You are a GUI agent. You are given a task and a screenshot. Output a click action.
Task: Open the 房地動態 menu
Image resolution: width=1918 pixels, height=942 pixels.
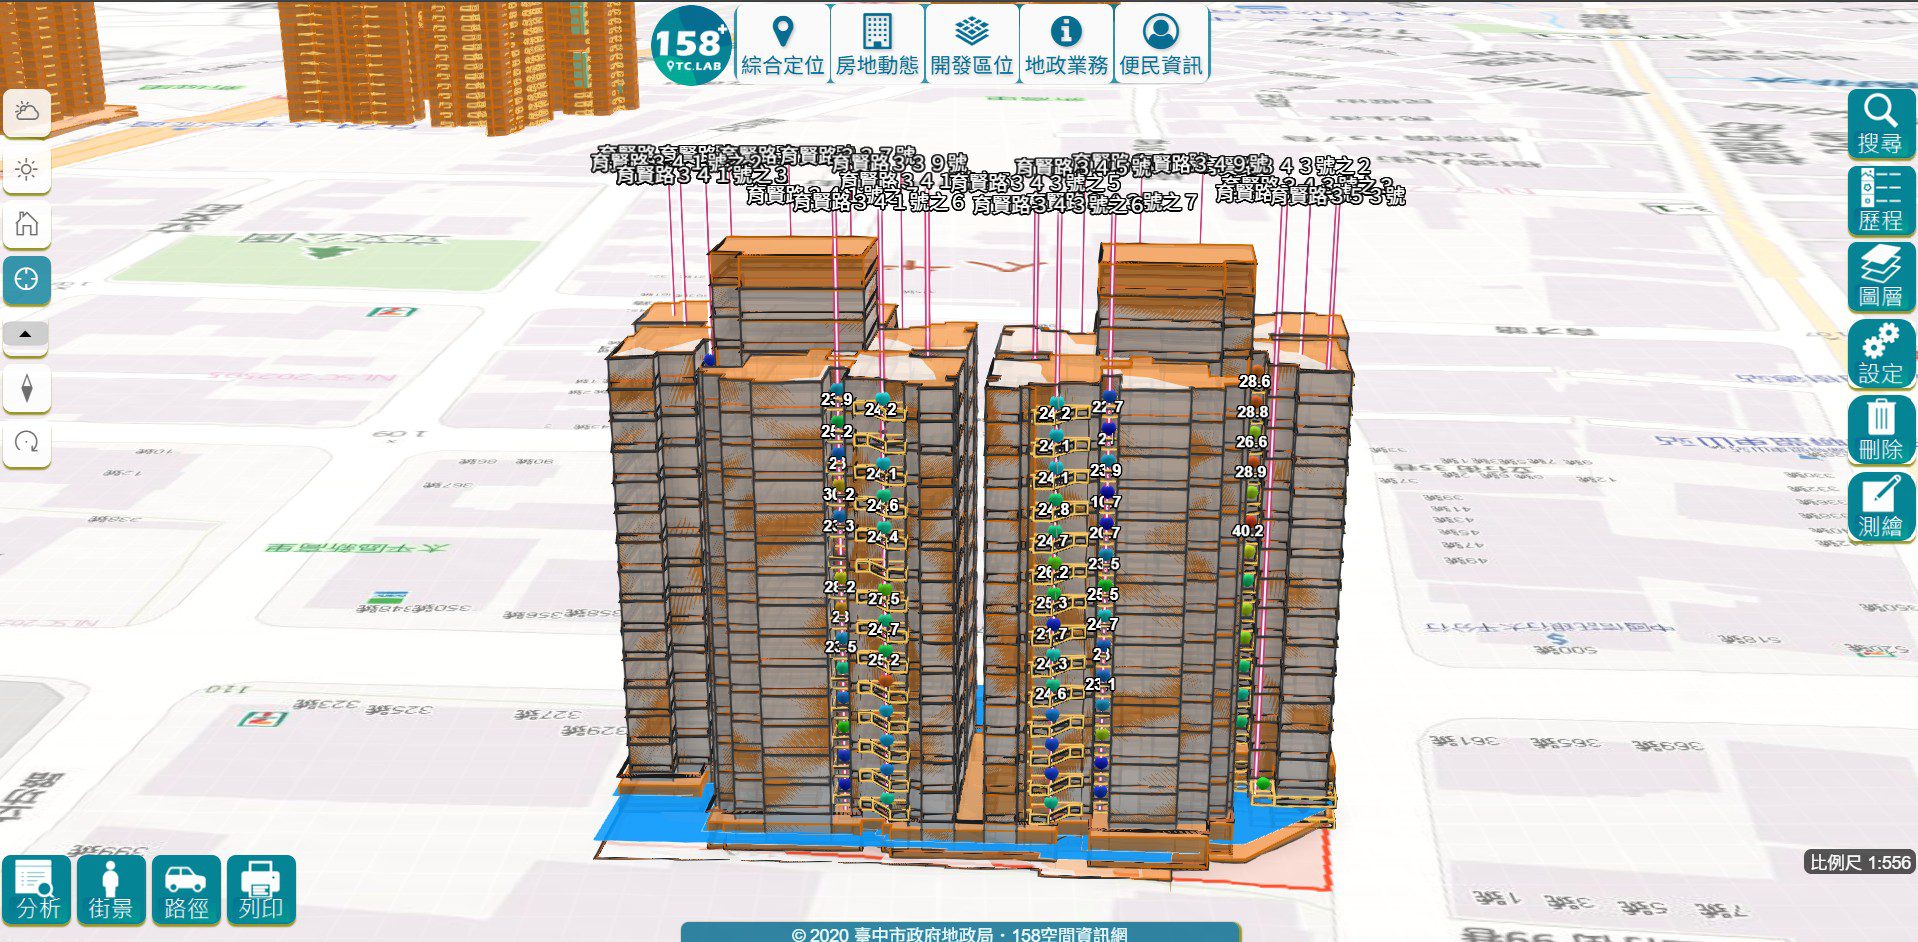pyautogui.click(x=876, y=44)
